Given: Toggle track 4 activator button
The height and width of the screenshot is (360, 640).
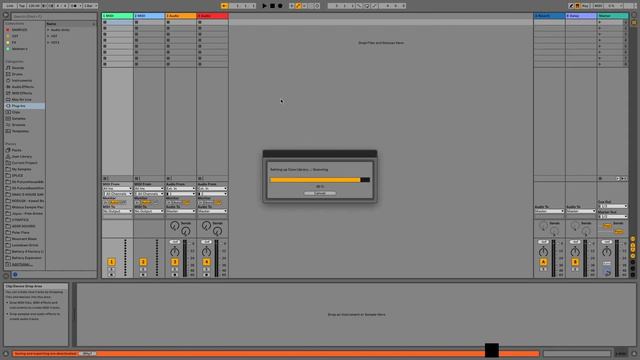Looking at the screenshot, I should pyautogui.click(x=207, y=262).
